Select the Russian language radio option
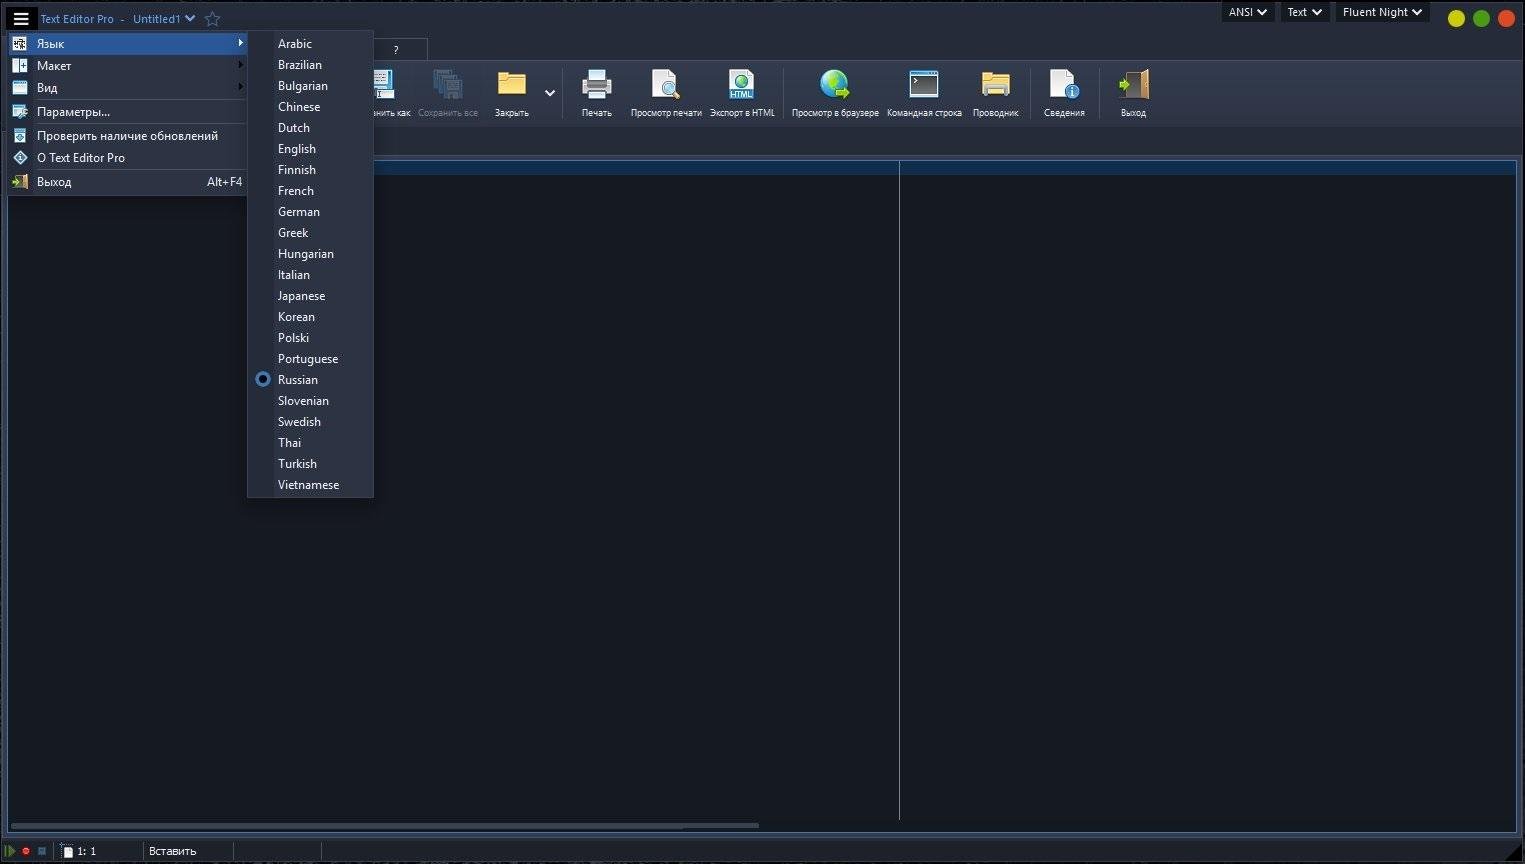 297,380
